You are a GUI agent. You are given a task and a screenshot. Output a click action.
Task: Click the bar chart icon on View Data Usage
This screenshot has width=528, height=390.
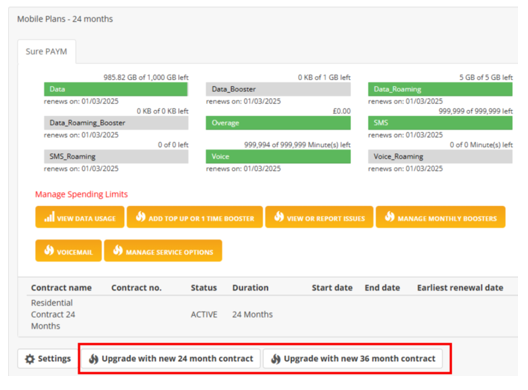click(x=50, y=217)
